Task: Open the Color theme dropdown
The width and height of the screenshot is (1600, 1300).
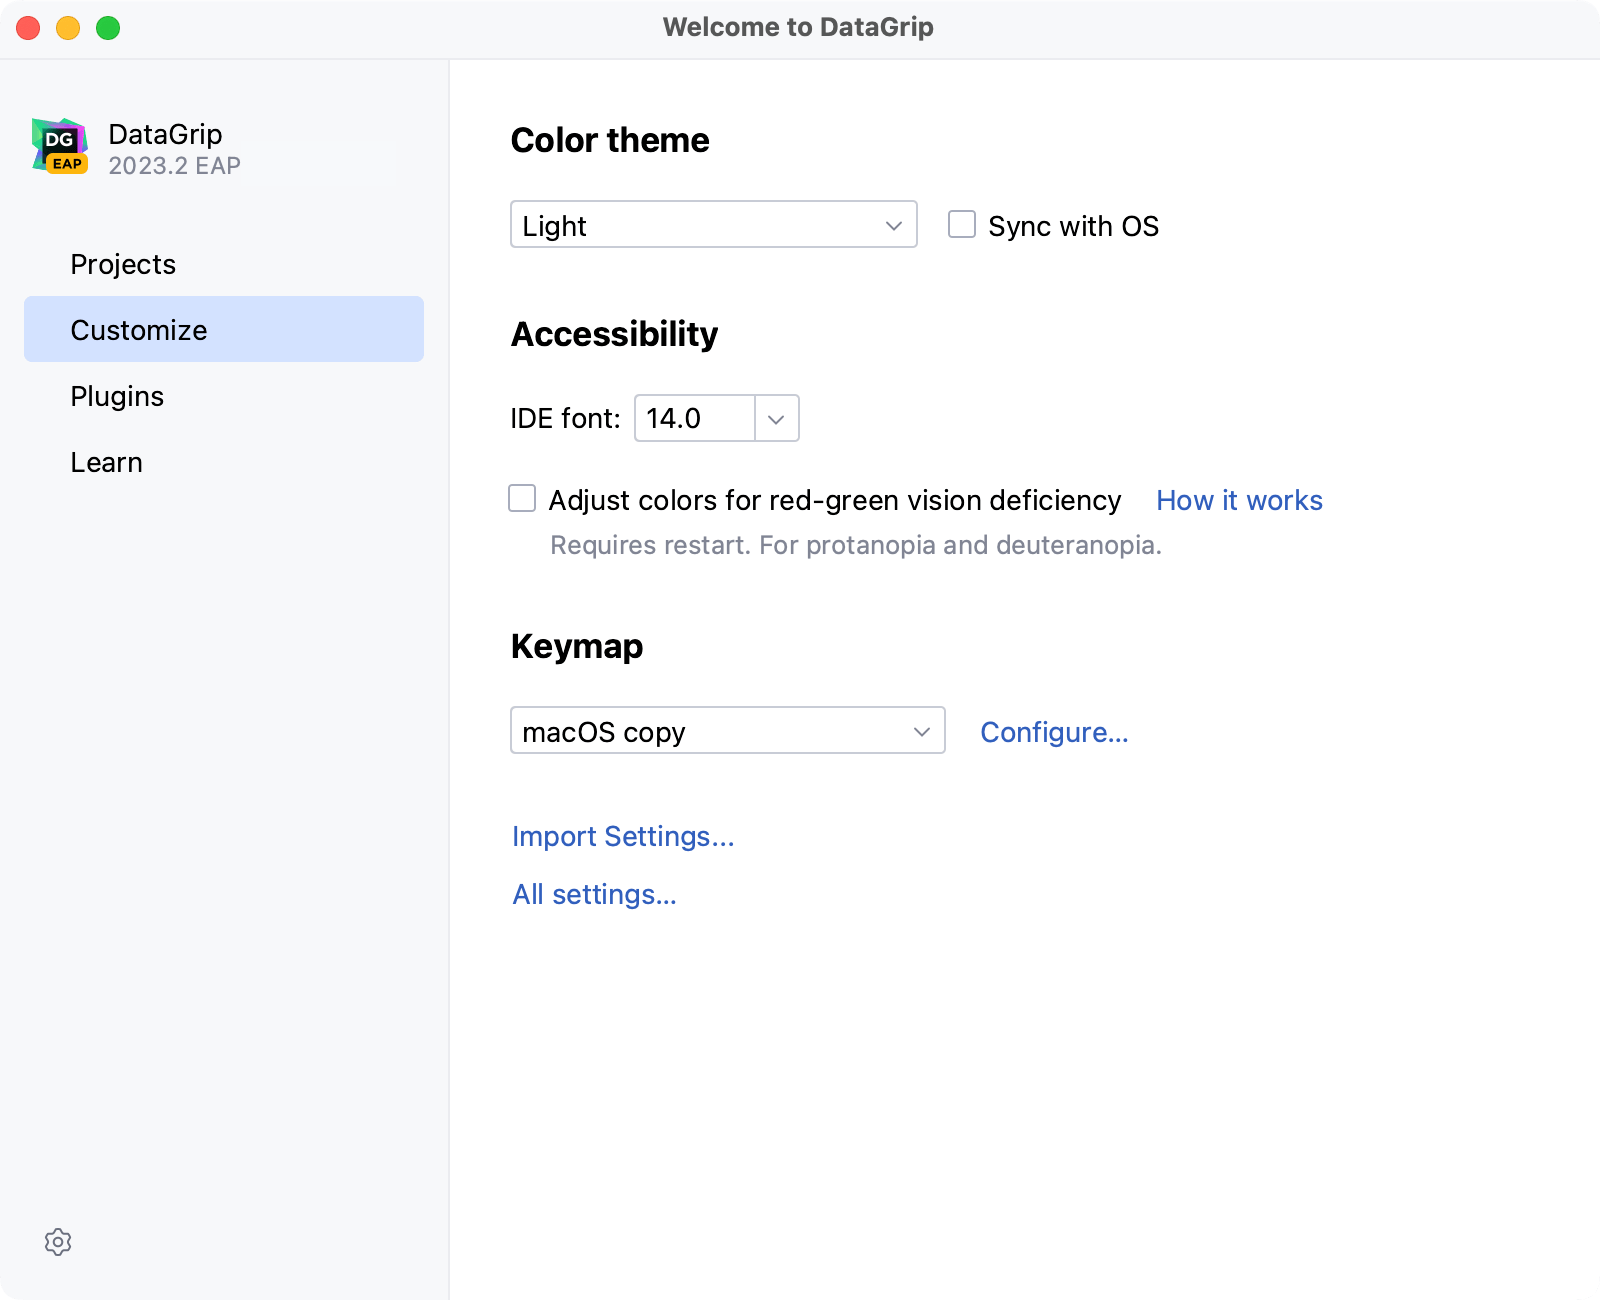Action: (x=713, y=225)
